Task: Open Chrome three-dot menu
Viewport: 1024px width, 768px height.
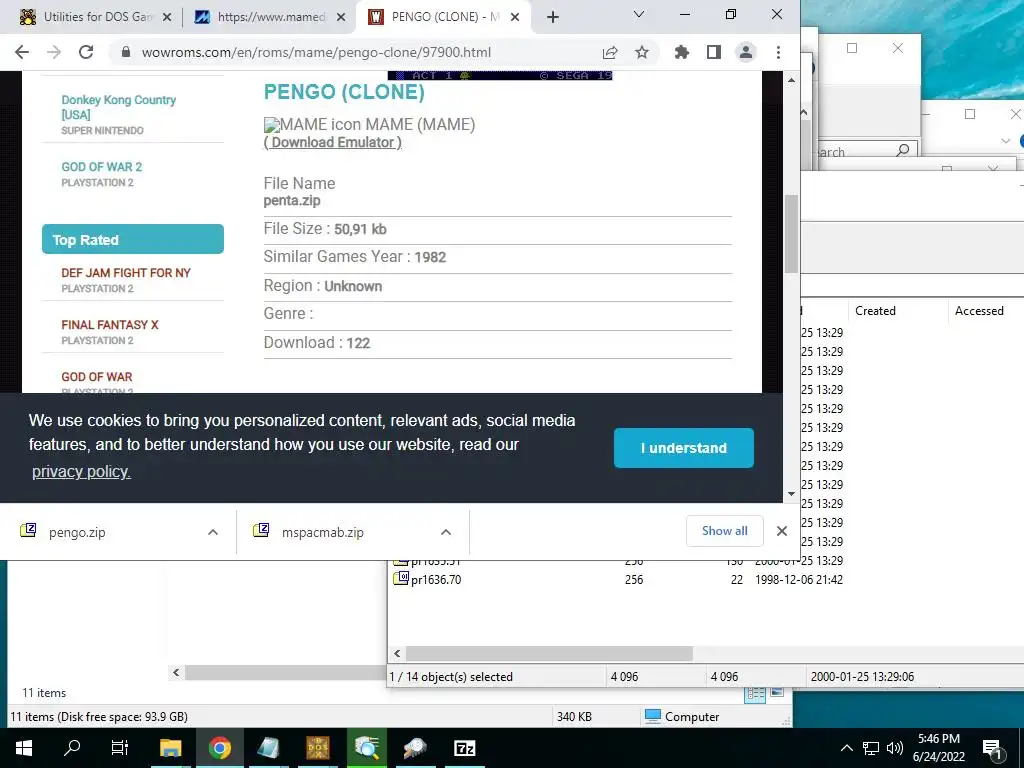Action: coord(778,52)
